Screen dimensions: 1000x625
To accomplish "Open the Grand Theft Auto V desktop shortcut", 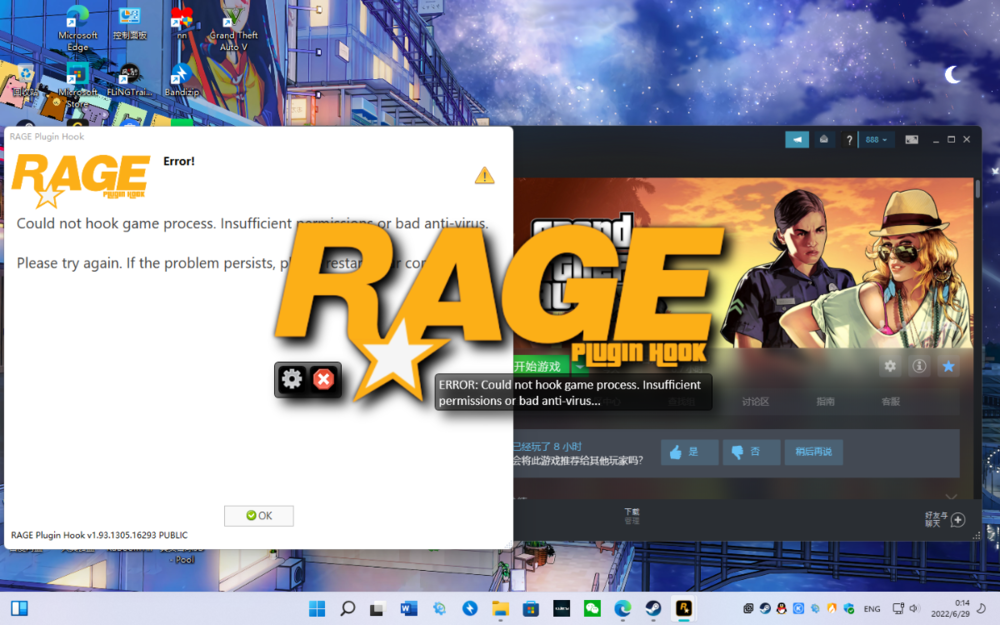I will 234,28.
